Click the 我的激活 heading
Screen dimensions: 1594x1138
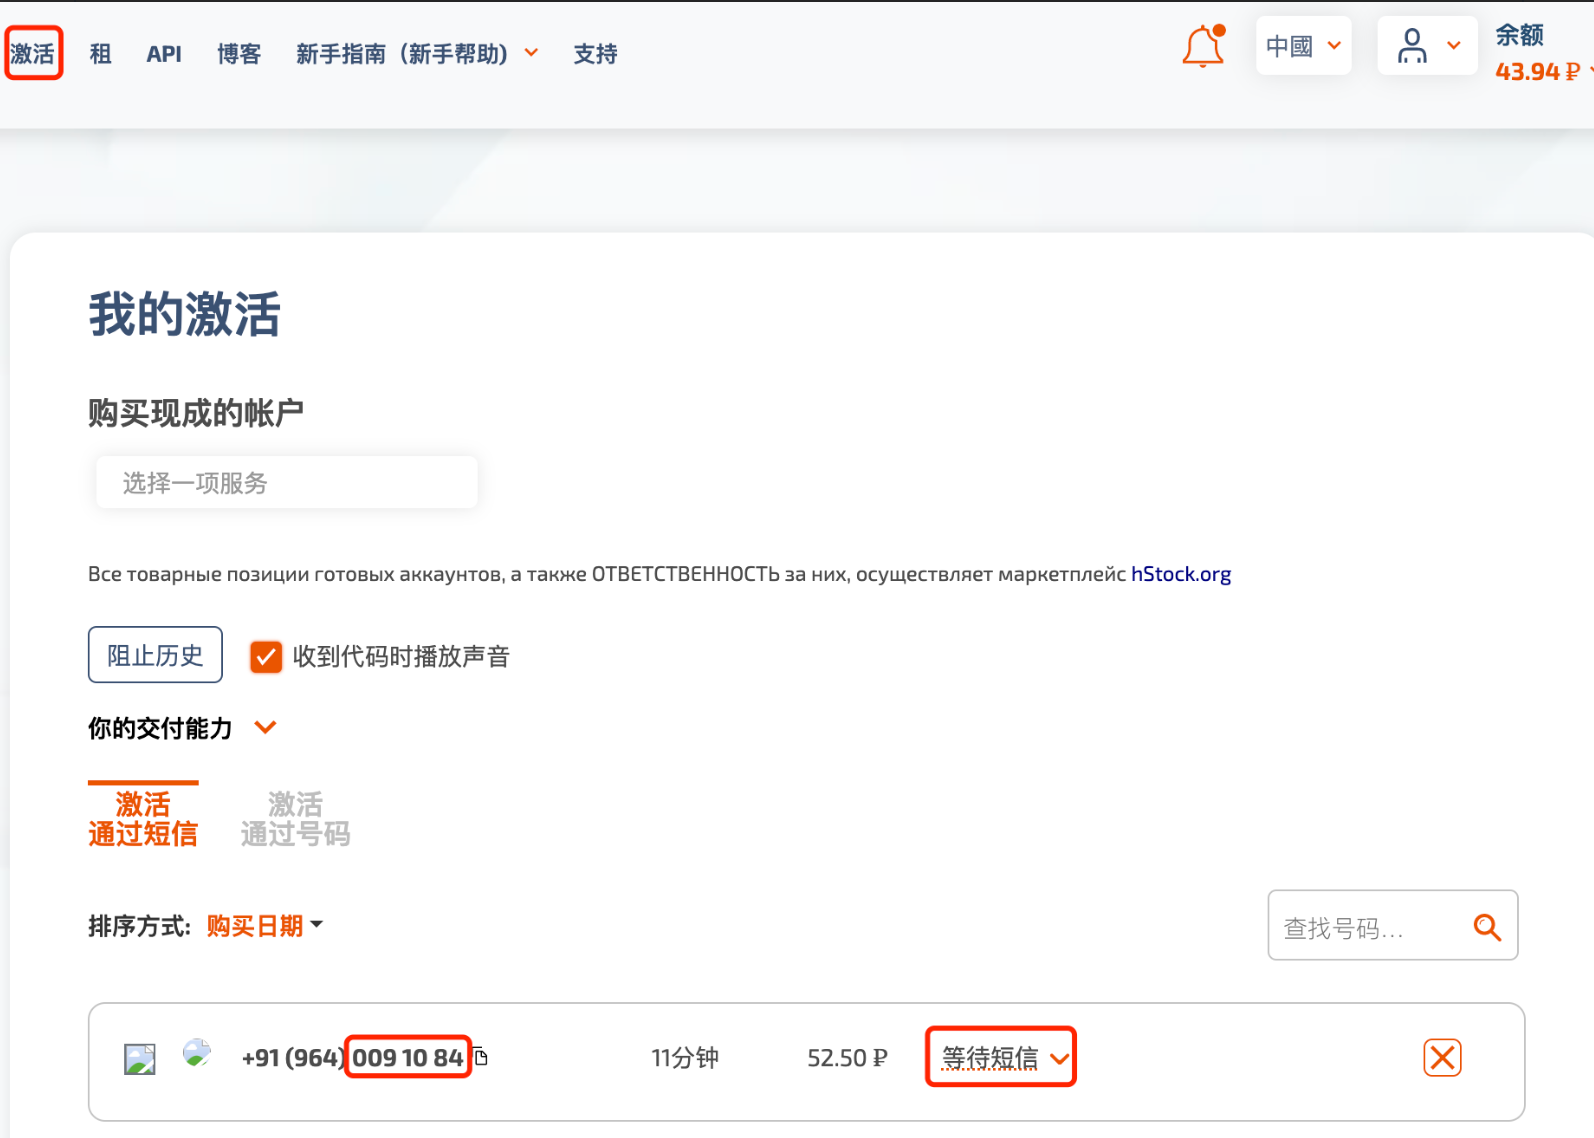[184, 314]
